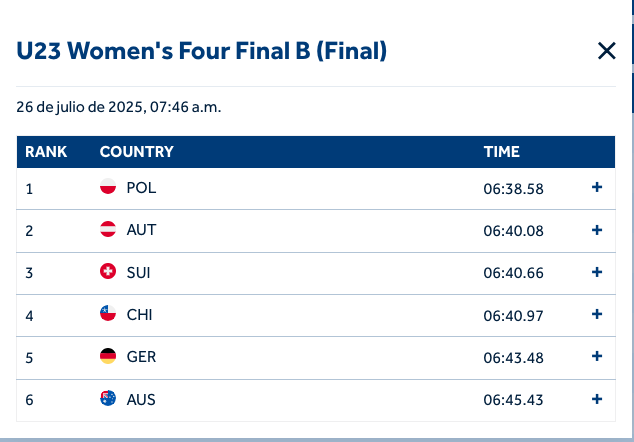The height and width of the screenshot is (442, 634).
Task: Show crew details for CHI
Action: [x=597, y=314]
